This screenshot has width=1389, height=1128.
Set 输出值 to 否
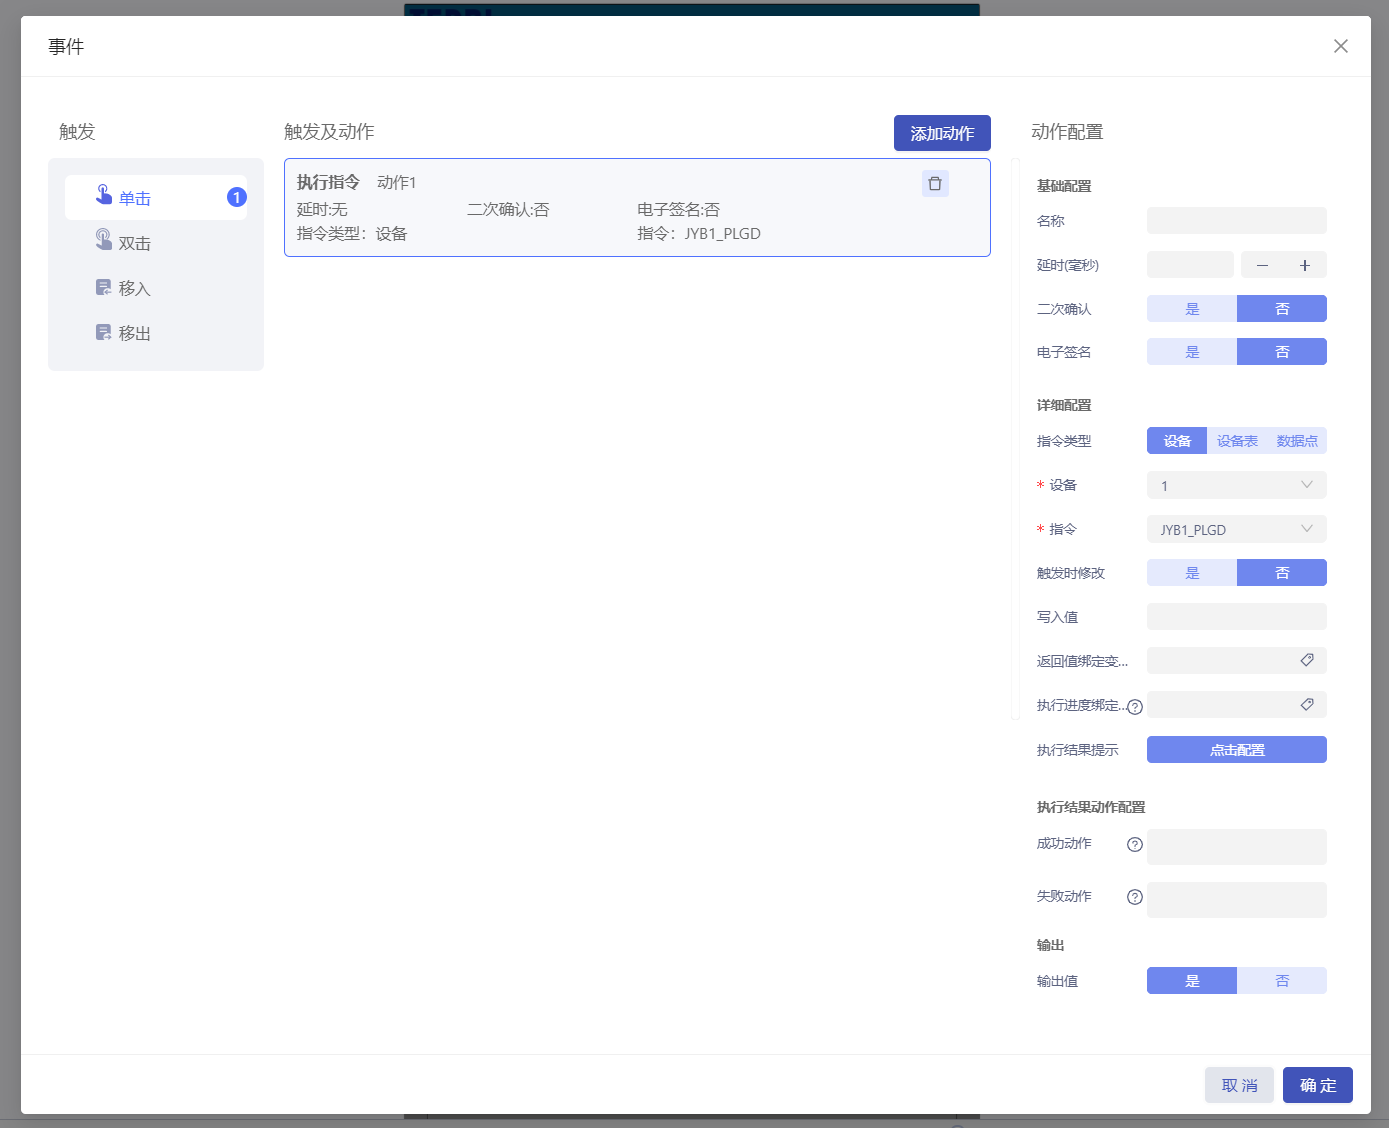click(1281, 981)
